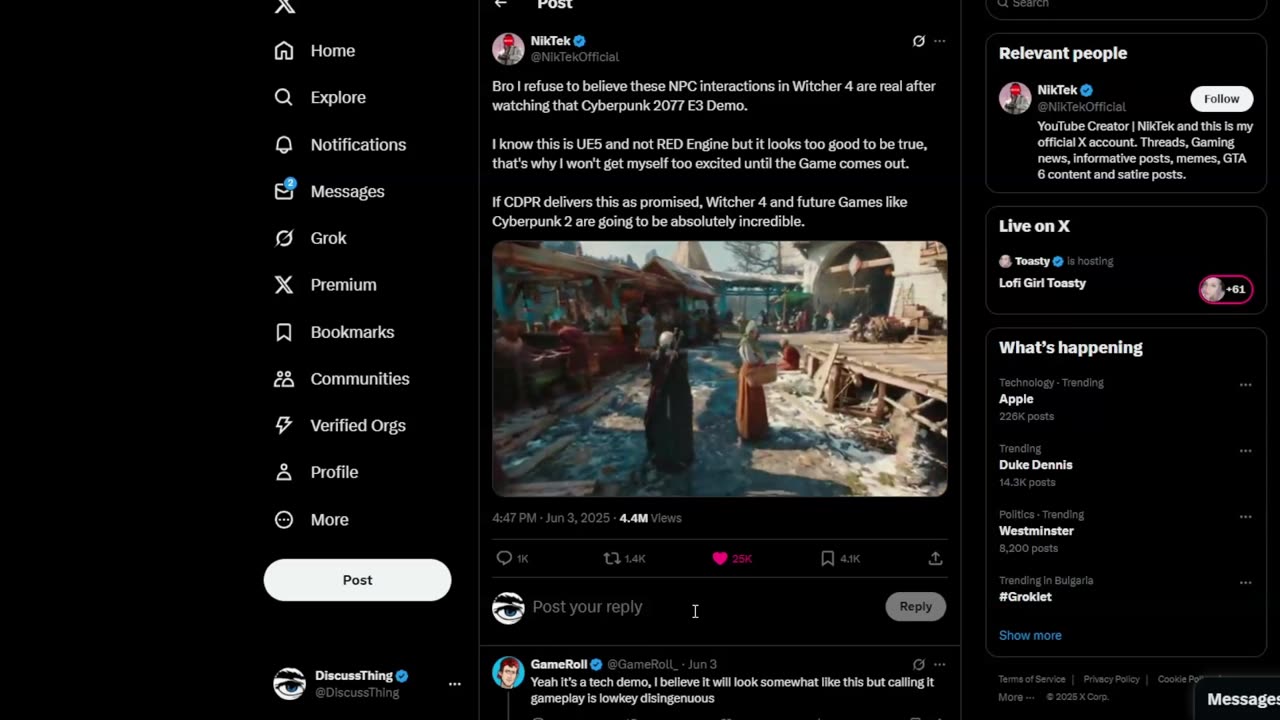The image size is (1280, 720).
Task: Open Notifications from the sidebar
Action: tap(340, 145)
